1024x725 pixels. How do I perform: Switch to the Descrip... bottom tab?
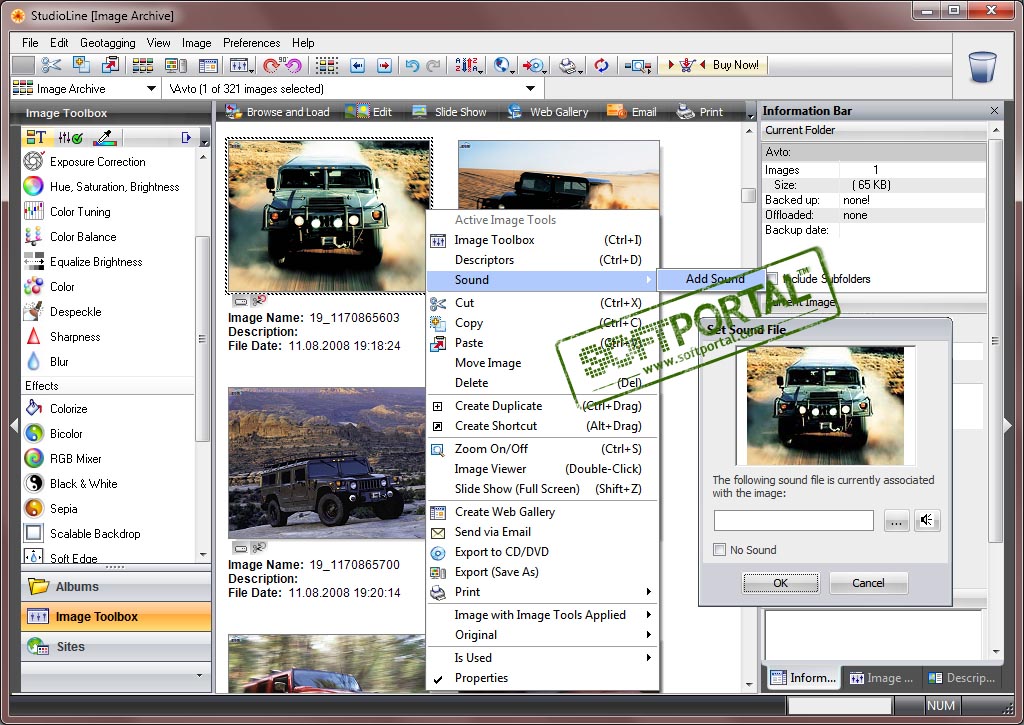pos(961,678)
